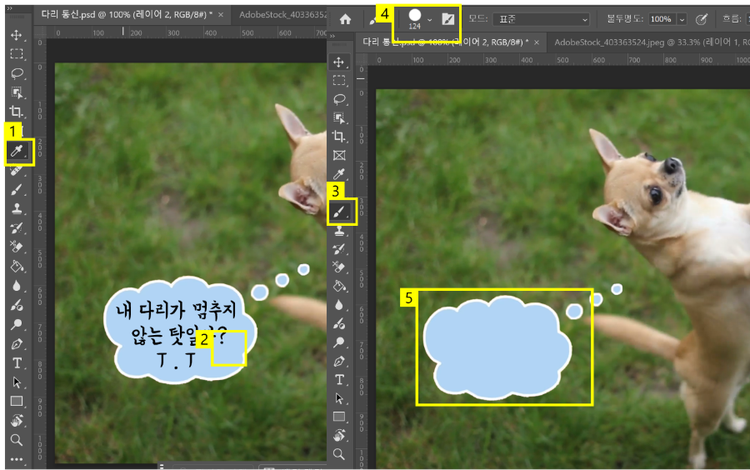Select the Brush tool in right window
Viewport: 750px width, 470px height.
(339, 211)
